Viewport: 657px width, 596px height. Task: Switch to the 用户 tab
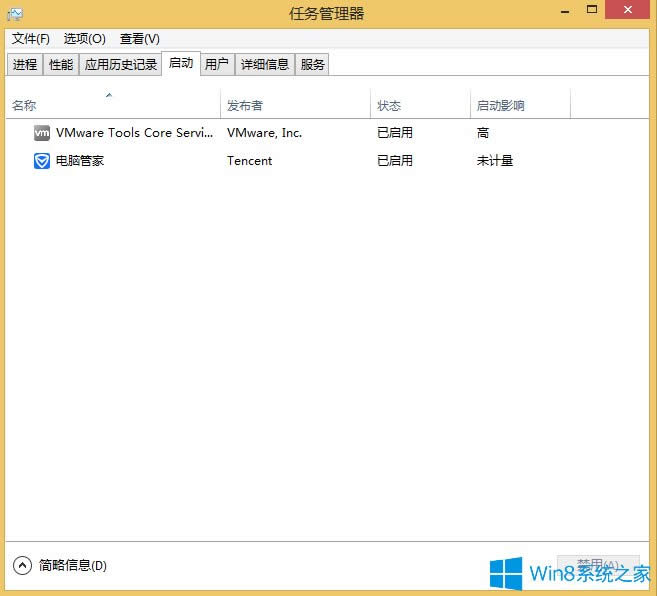[x=217, y=65]
